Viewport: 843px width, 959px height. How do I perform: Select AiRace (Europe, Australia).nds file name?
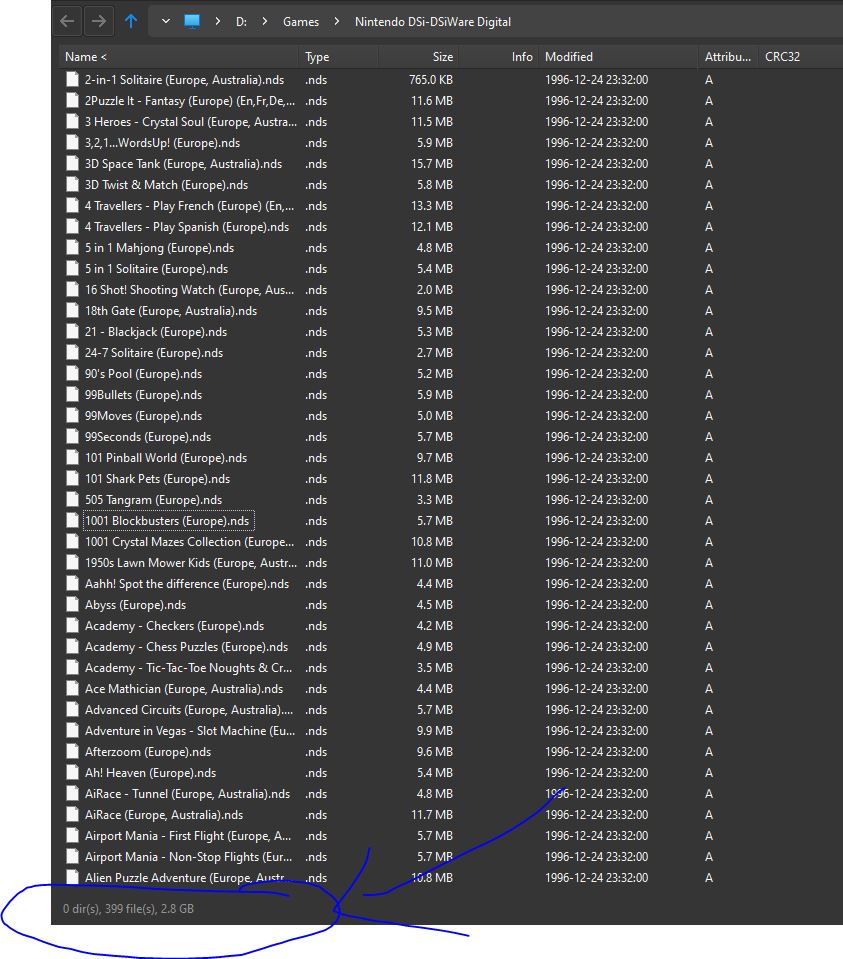pos(164,815)
